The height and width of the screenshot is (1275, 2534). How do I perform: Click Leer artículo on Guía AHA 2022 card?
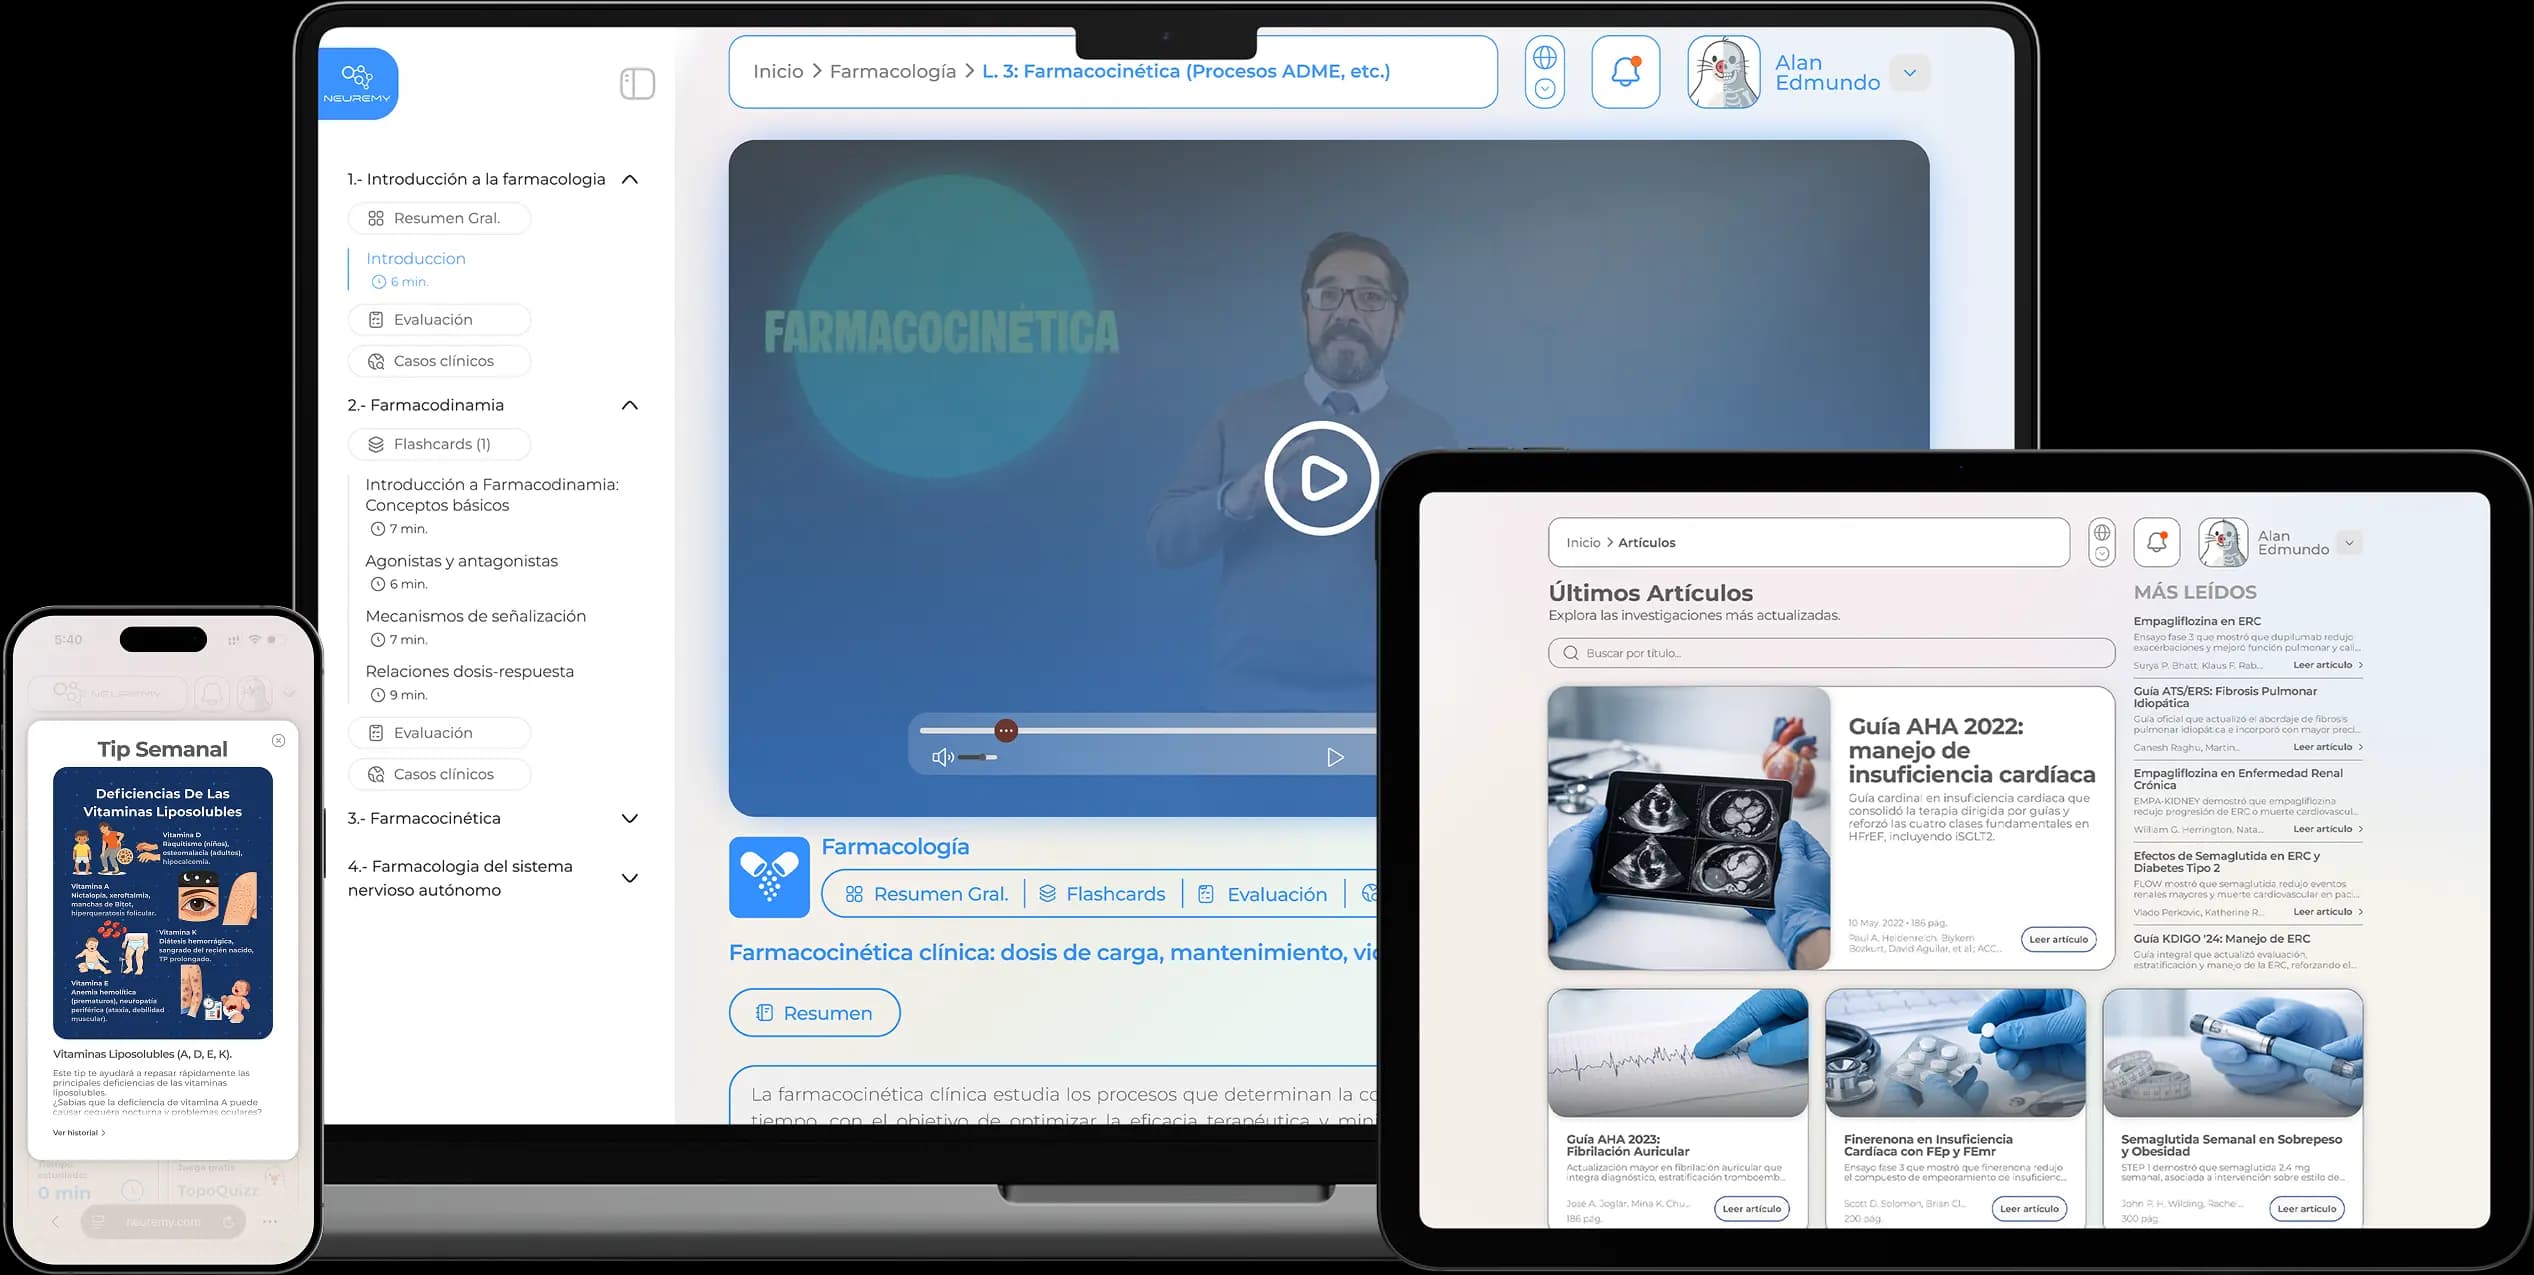(x=2058, y=940)
